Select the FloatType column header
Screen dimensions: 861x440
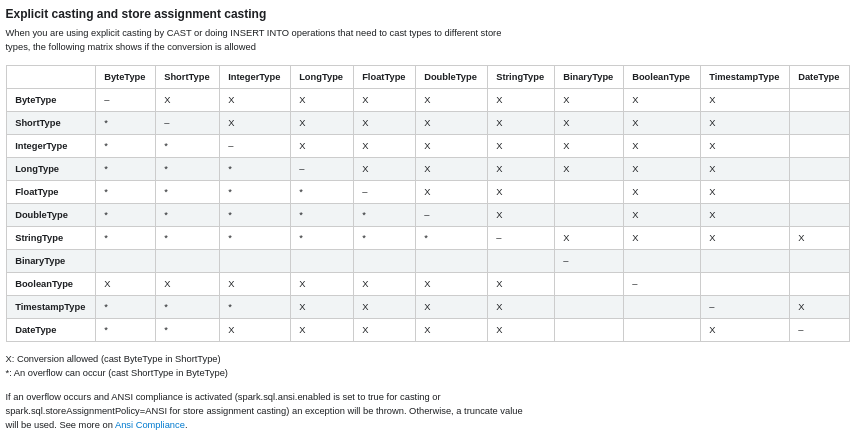(x=384, y=77)
